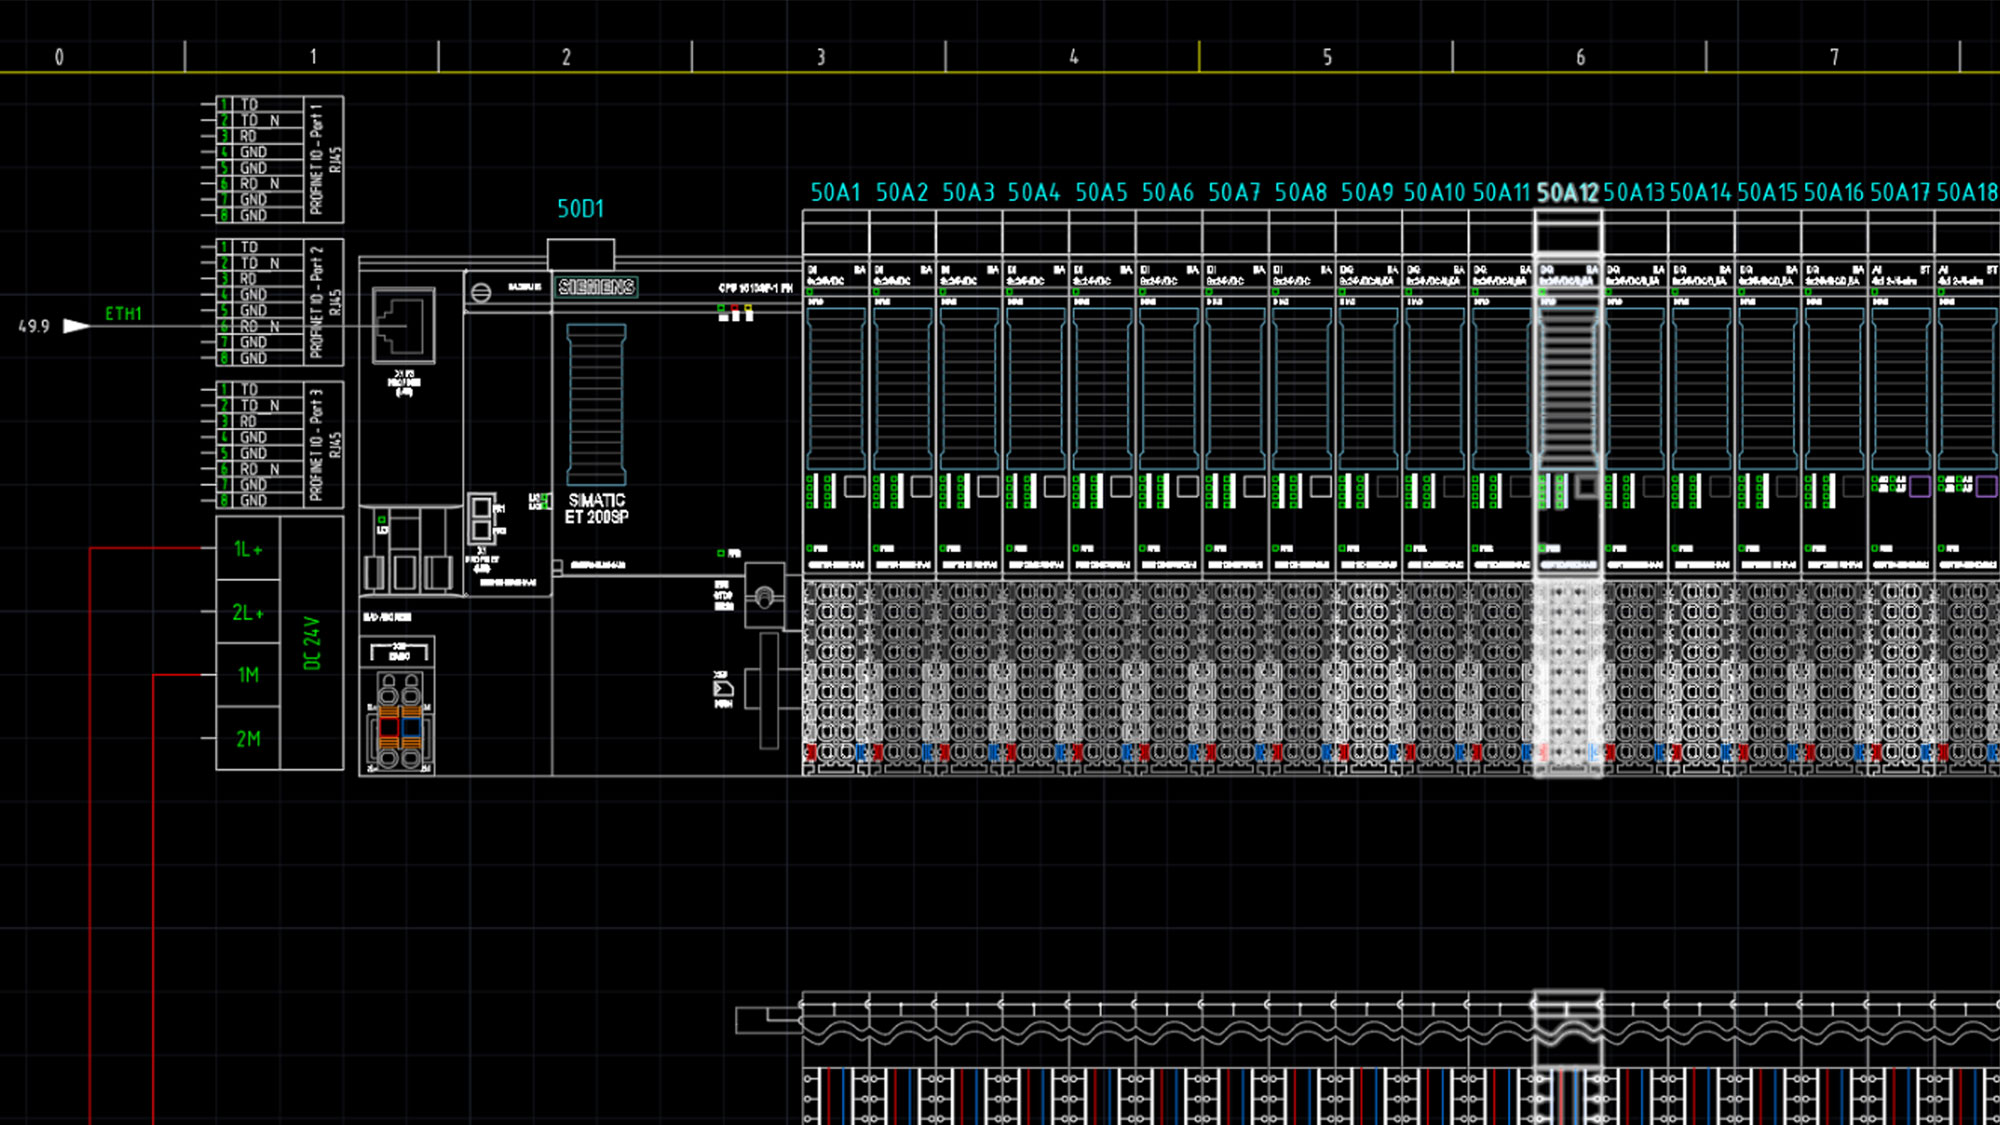Select the 24V power connector symbol below the CPU
The height and width of the screenshot is (1125, 2000).
pos(400,720)
